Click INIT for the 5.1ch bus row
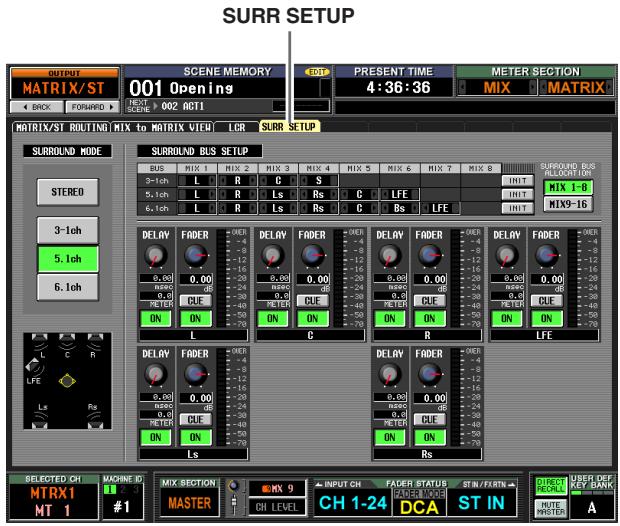620x526 pixels. 518,195
